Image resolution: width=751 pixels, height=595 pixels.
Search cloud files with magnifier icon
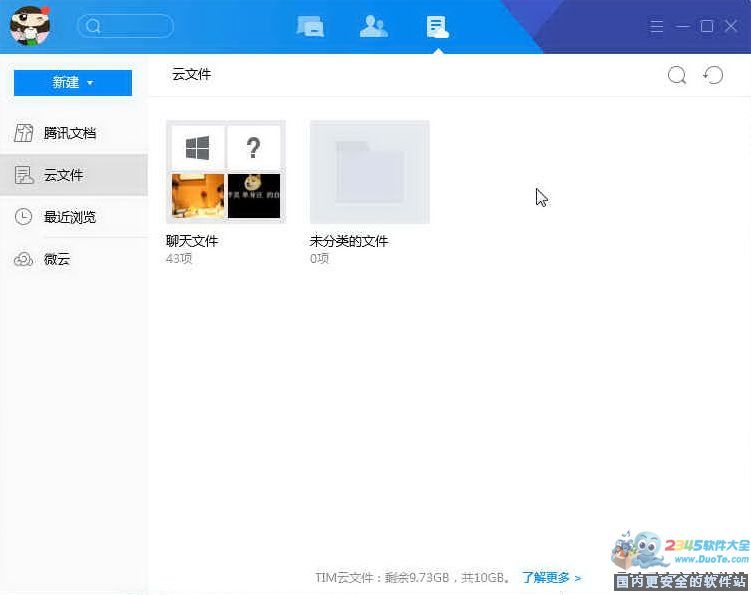tap(677, 75)
